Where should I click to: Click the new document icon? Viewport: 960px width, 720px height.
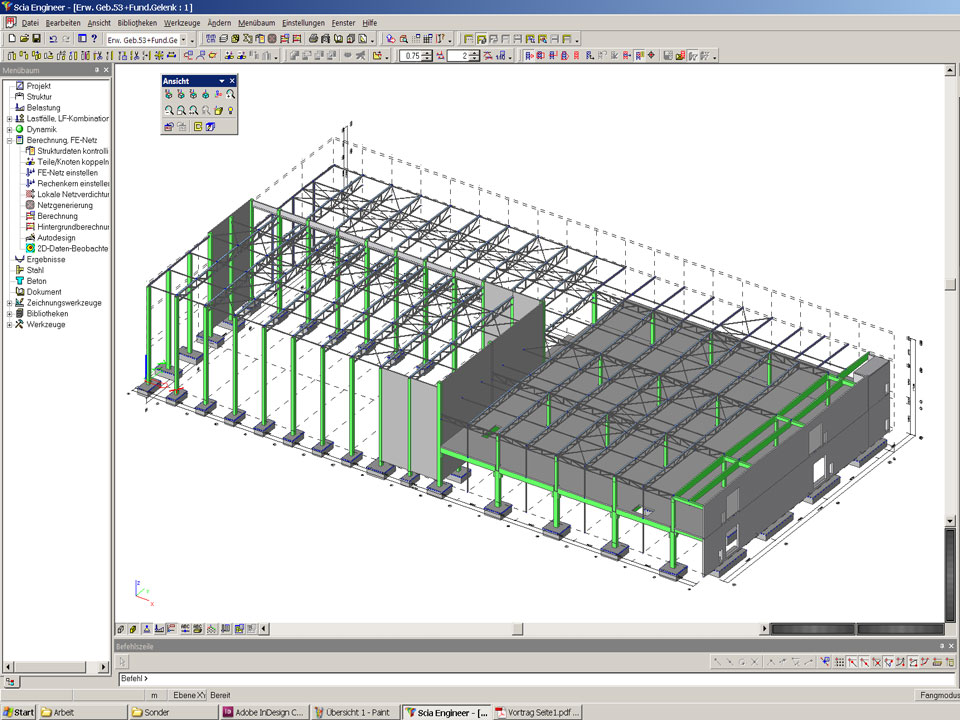[11, 39]
